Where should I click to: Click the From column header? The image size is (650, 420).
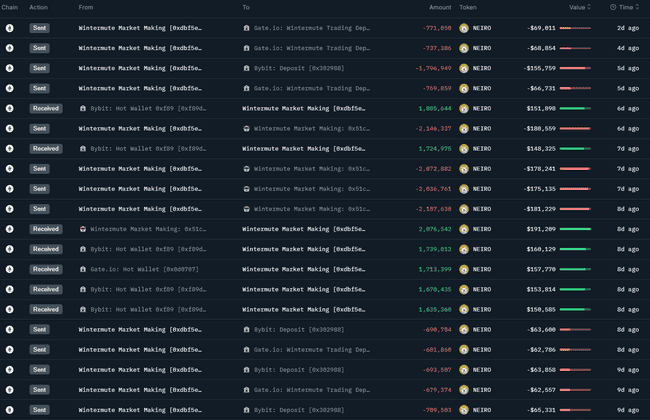coord(87,7)
